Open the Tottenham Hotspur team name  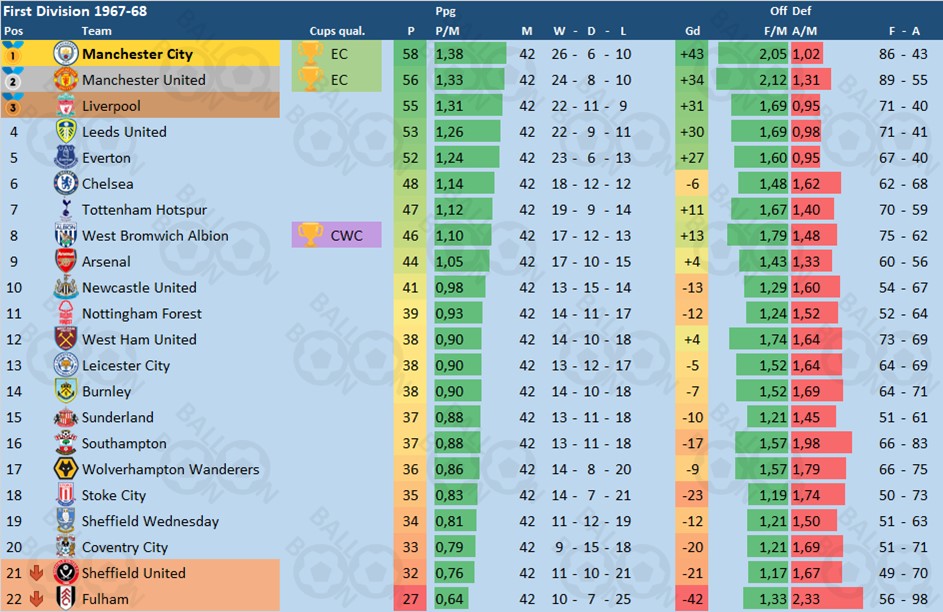pyautogui.click(x=144, y=210)
